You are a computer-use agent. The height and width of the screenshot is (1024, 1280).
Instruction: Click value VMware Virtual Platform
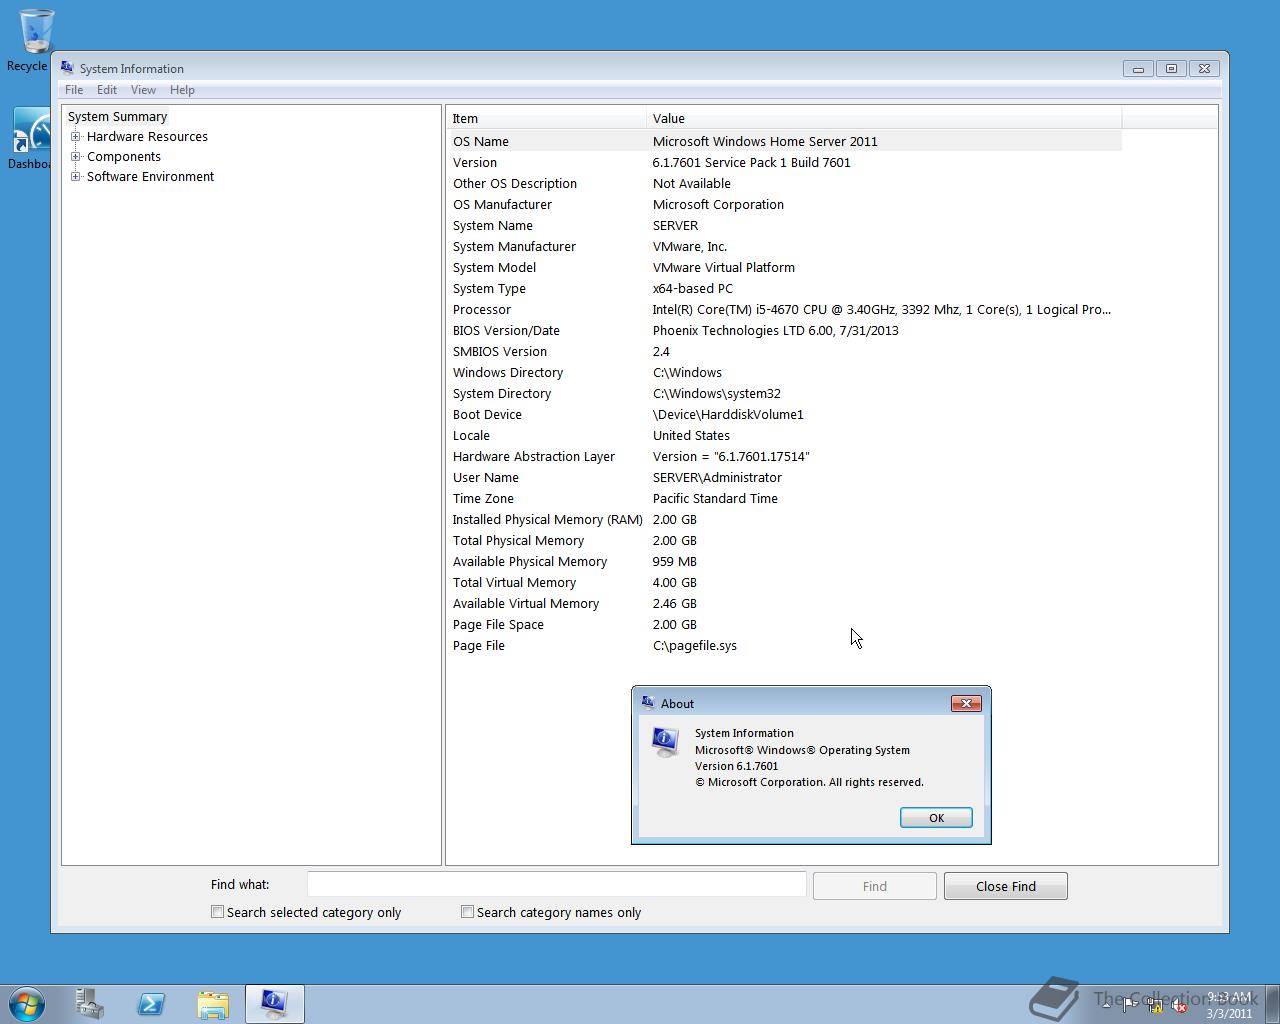[x=724, y=268]
